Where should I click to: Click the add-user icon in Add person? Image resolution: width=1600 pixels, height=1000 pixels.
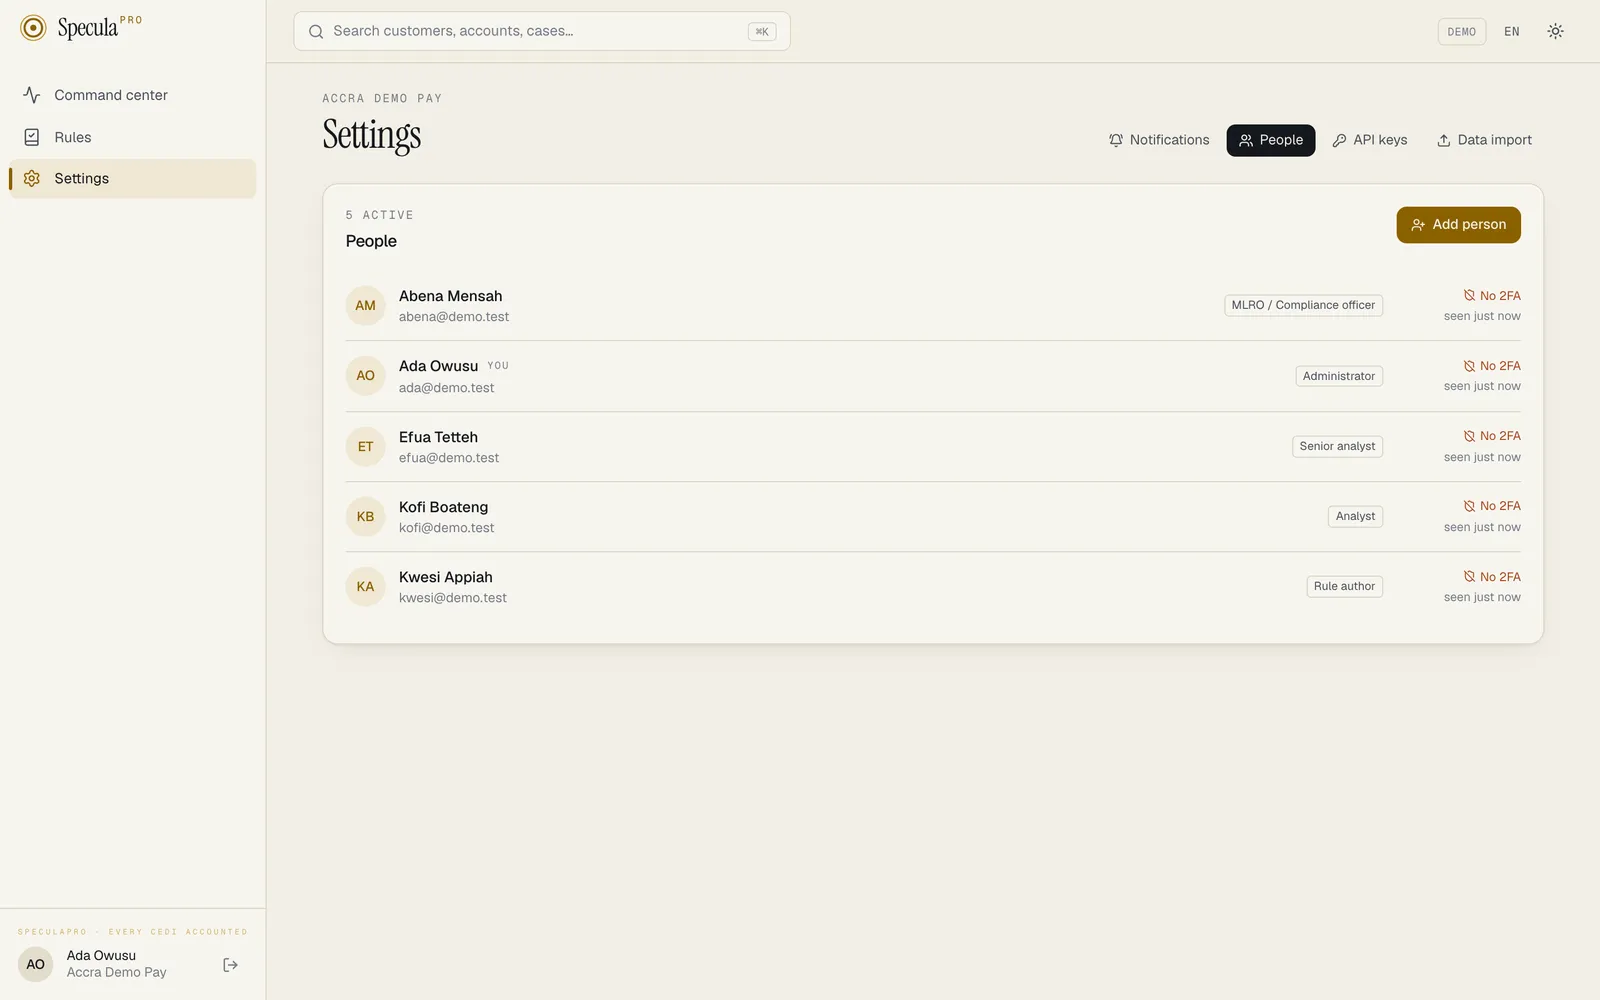click(x=1418, y=225)
